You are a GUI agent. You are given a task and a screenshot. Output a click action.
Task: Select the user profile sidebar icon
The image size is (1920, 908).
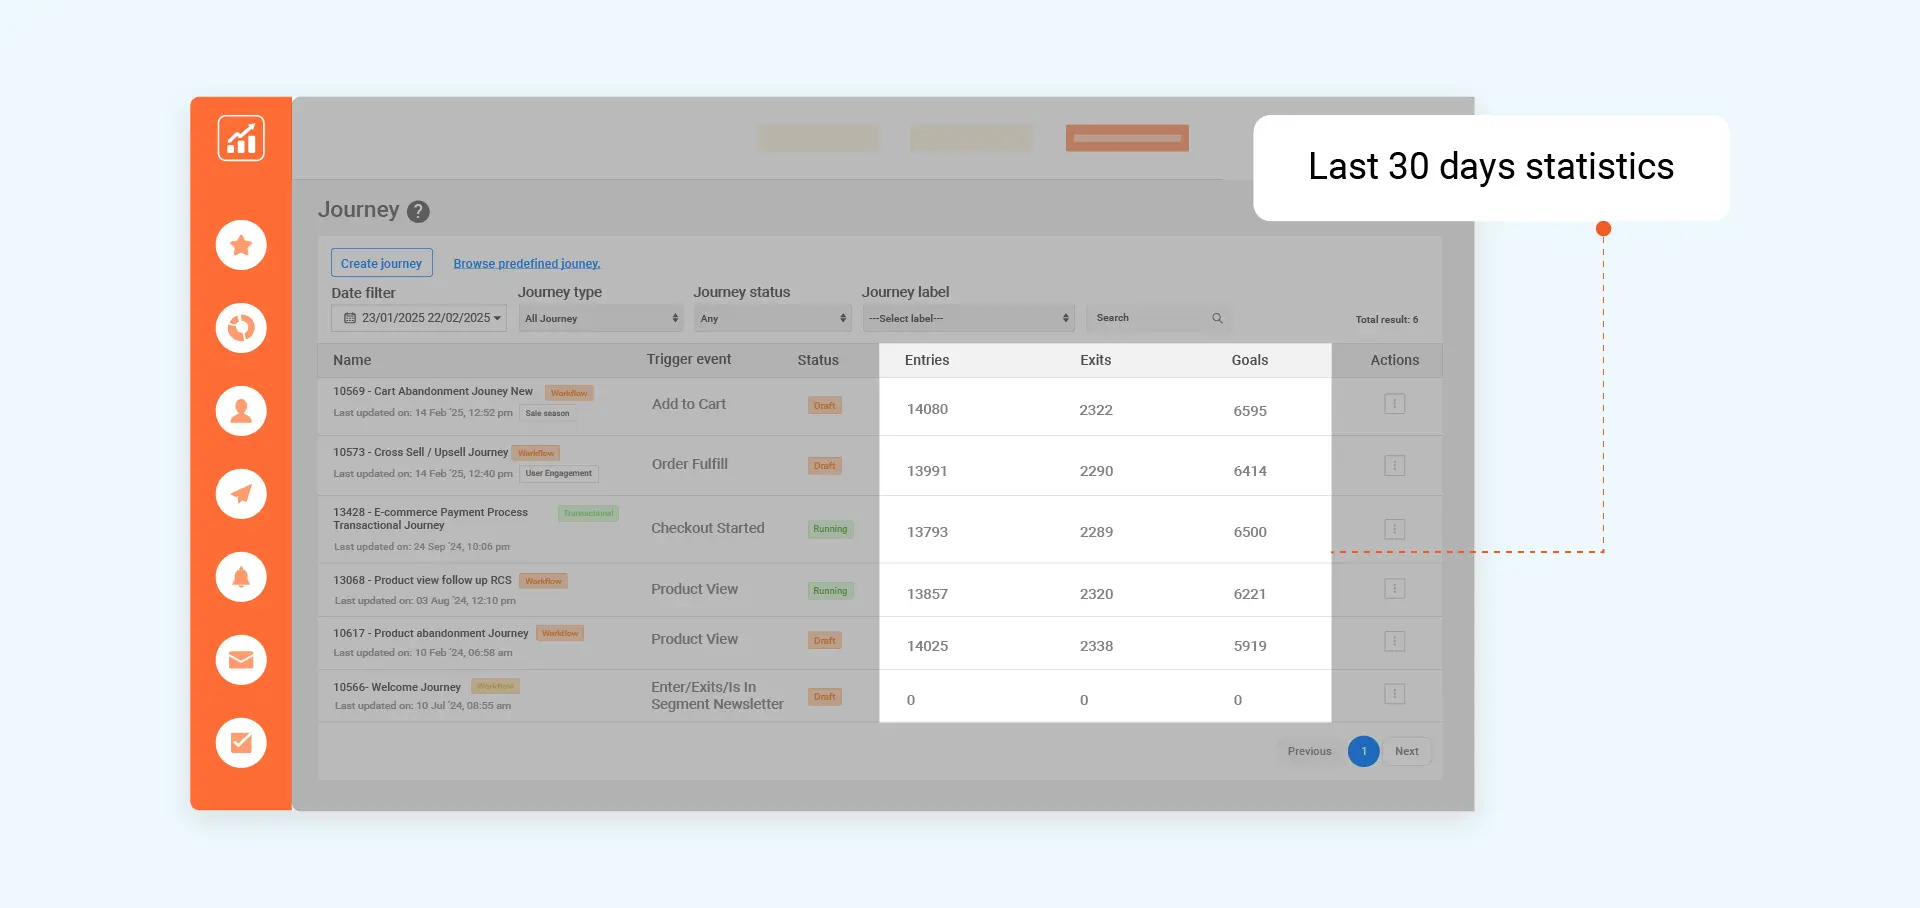pos(241,411)
